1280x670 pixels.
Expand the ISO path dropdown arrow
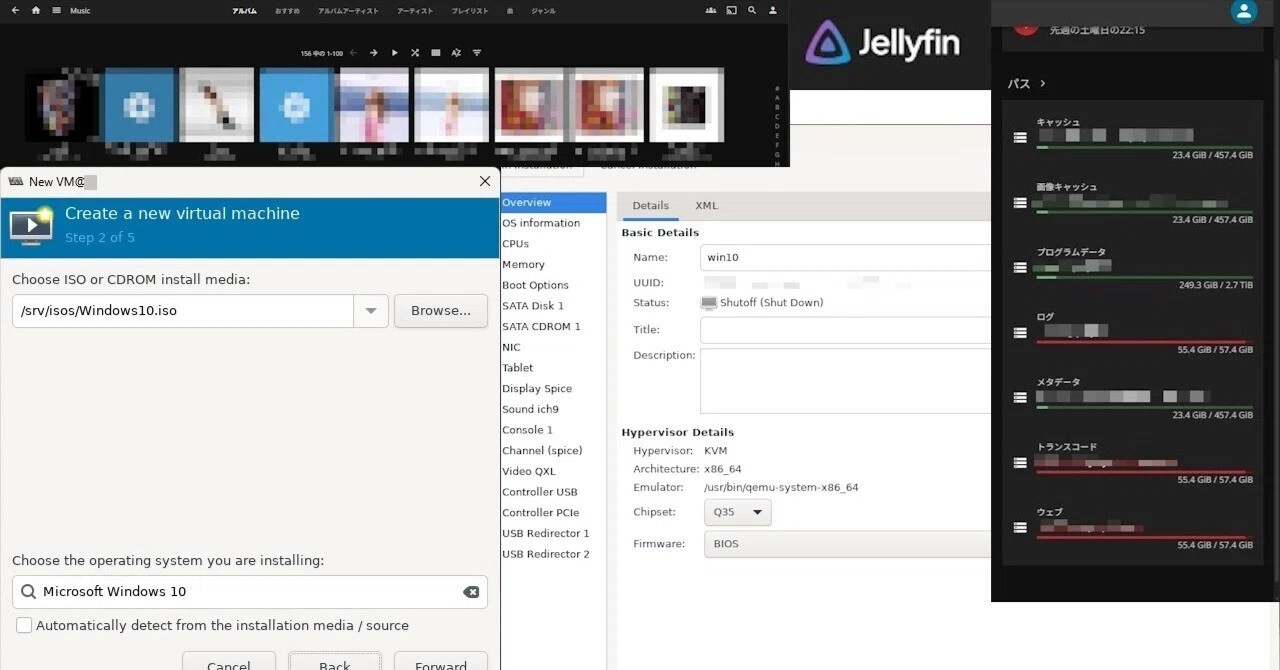[x=371, y=311]
